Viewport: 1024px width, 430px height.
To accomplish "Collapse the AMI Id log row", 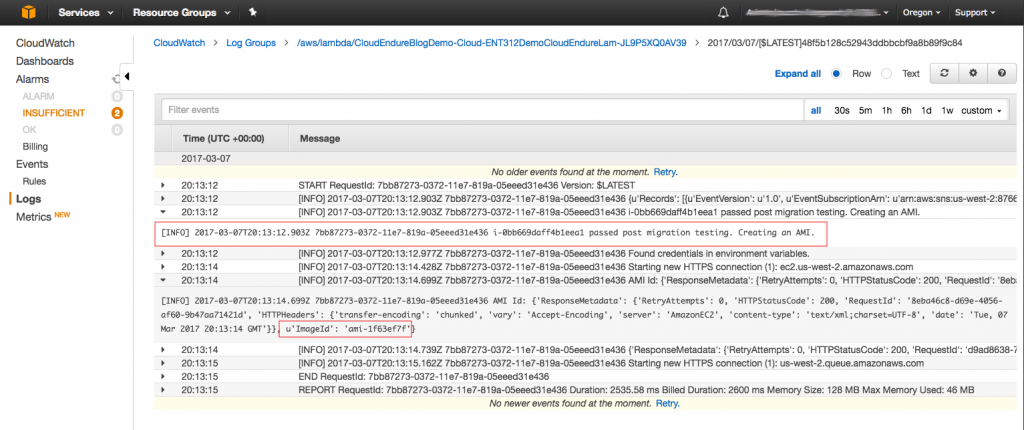I will pyautogui.click(x=163, y=280).
